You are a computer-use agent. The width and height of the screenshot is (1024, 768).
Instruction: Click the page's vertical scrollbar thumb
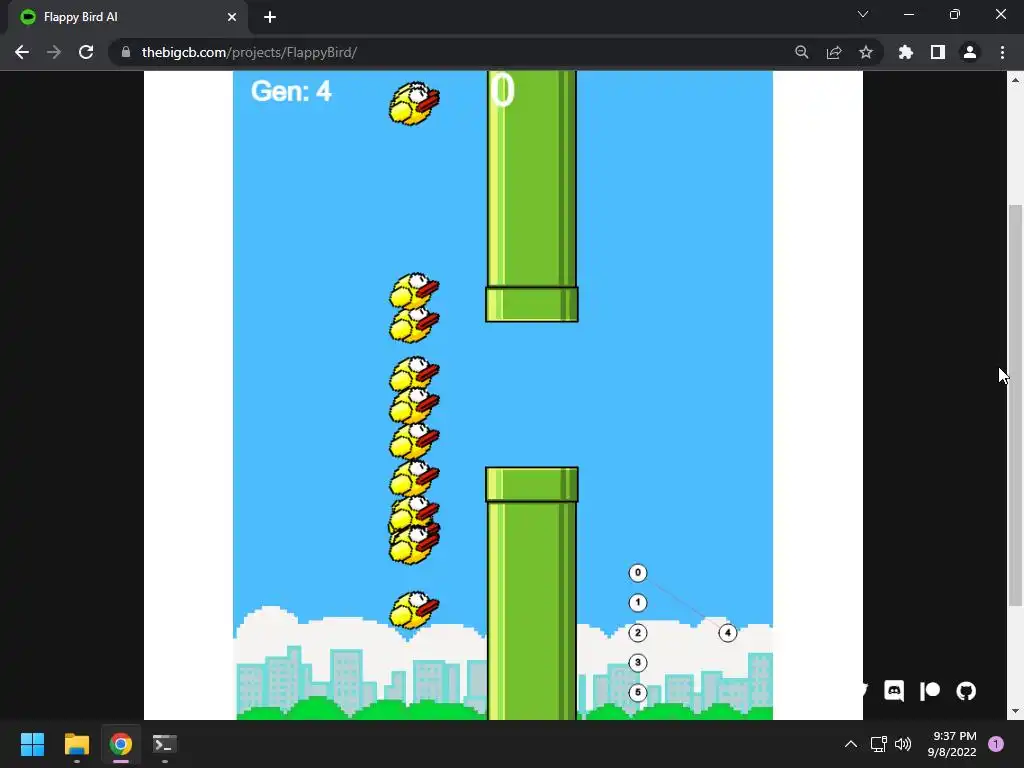coord(1014,405)
